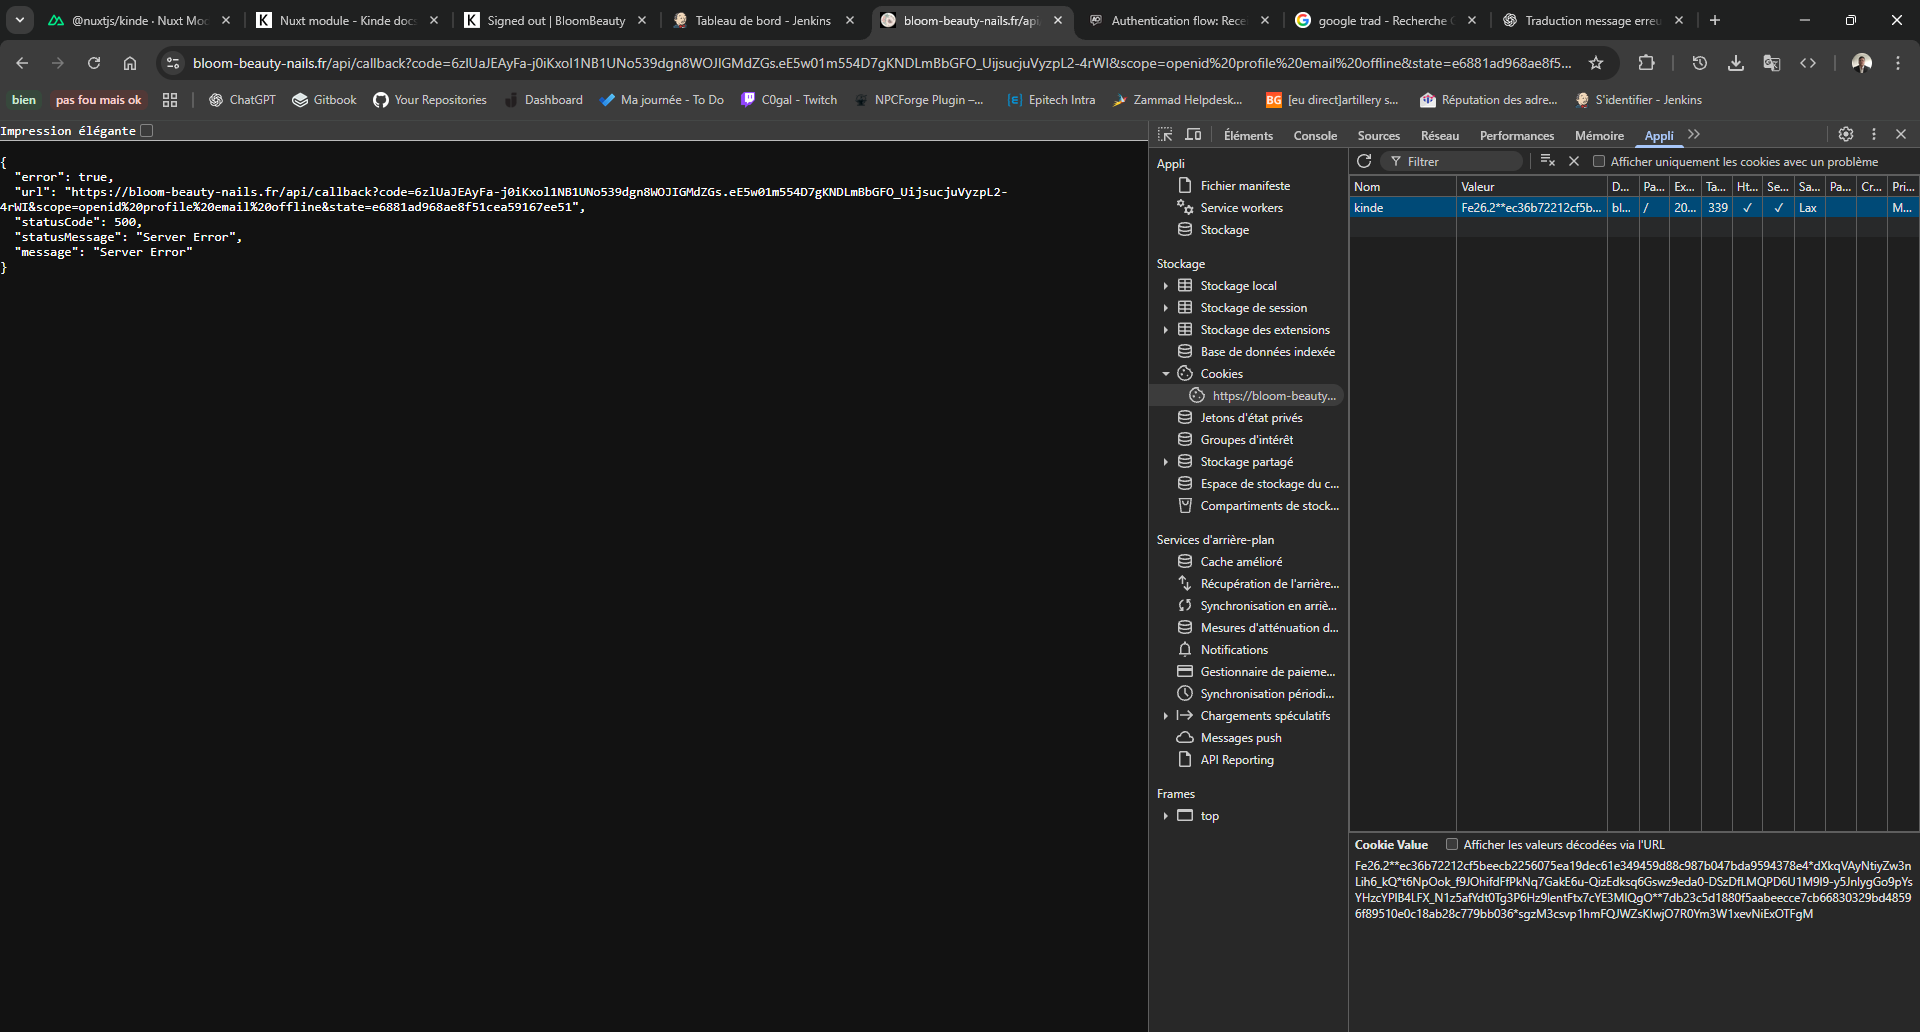1920x1032 pixels.
Task: Expand the Stockage local tree node
Action: [1166, 286]
